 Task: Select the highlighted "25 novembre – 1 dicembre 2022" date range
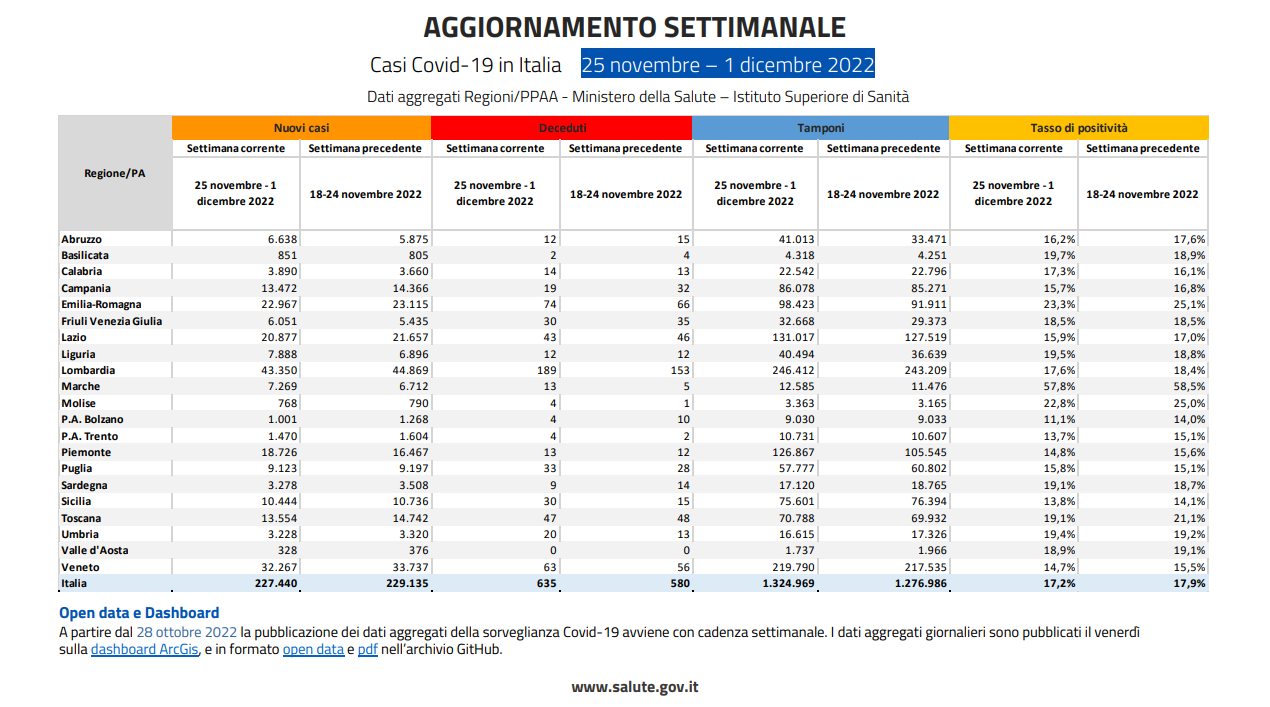[728, 65]
